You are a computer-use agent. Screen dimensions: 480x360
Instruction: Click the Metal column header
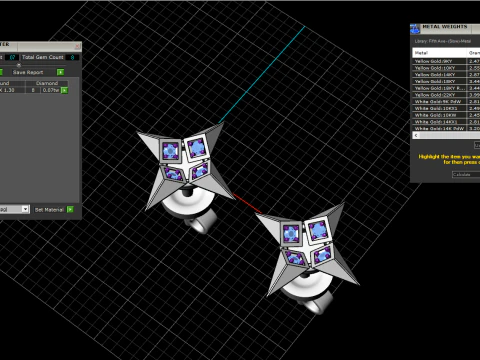click(x=439, y=53)
